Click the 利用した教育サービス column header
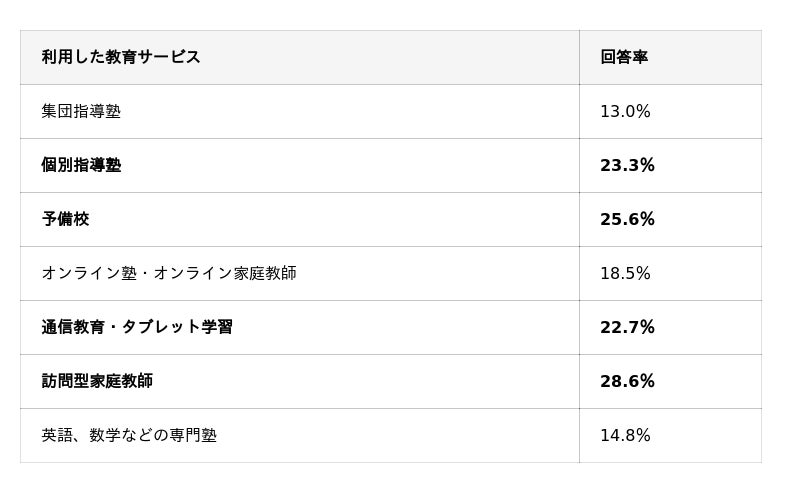This screenshot has height=493, width=800. tap(121, 57)
